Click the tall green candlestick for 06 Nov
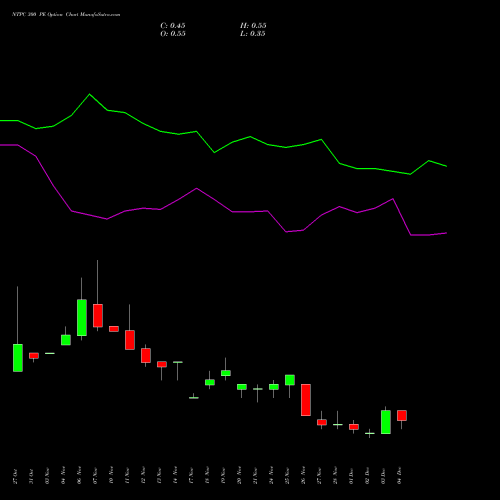The height and width of the screenshot is (500, 500). tap(82, 317)
